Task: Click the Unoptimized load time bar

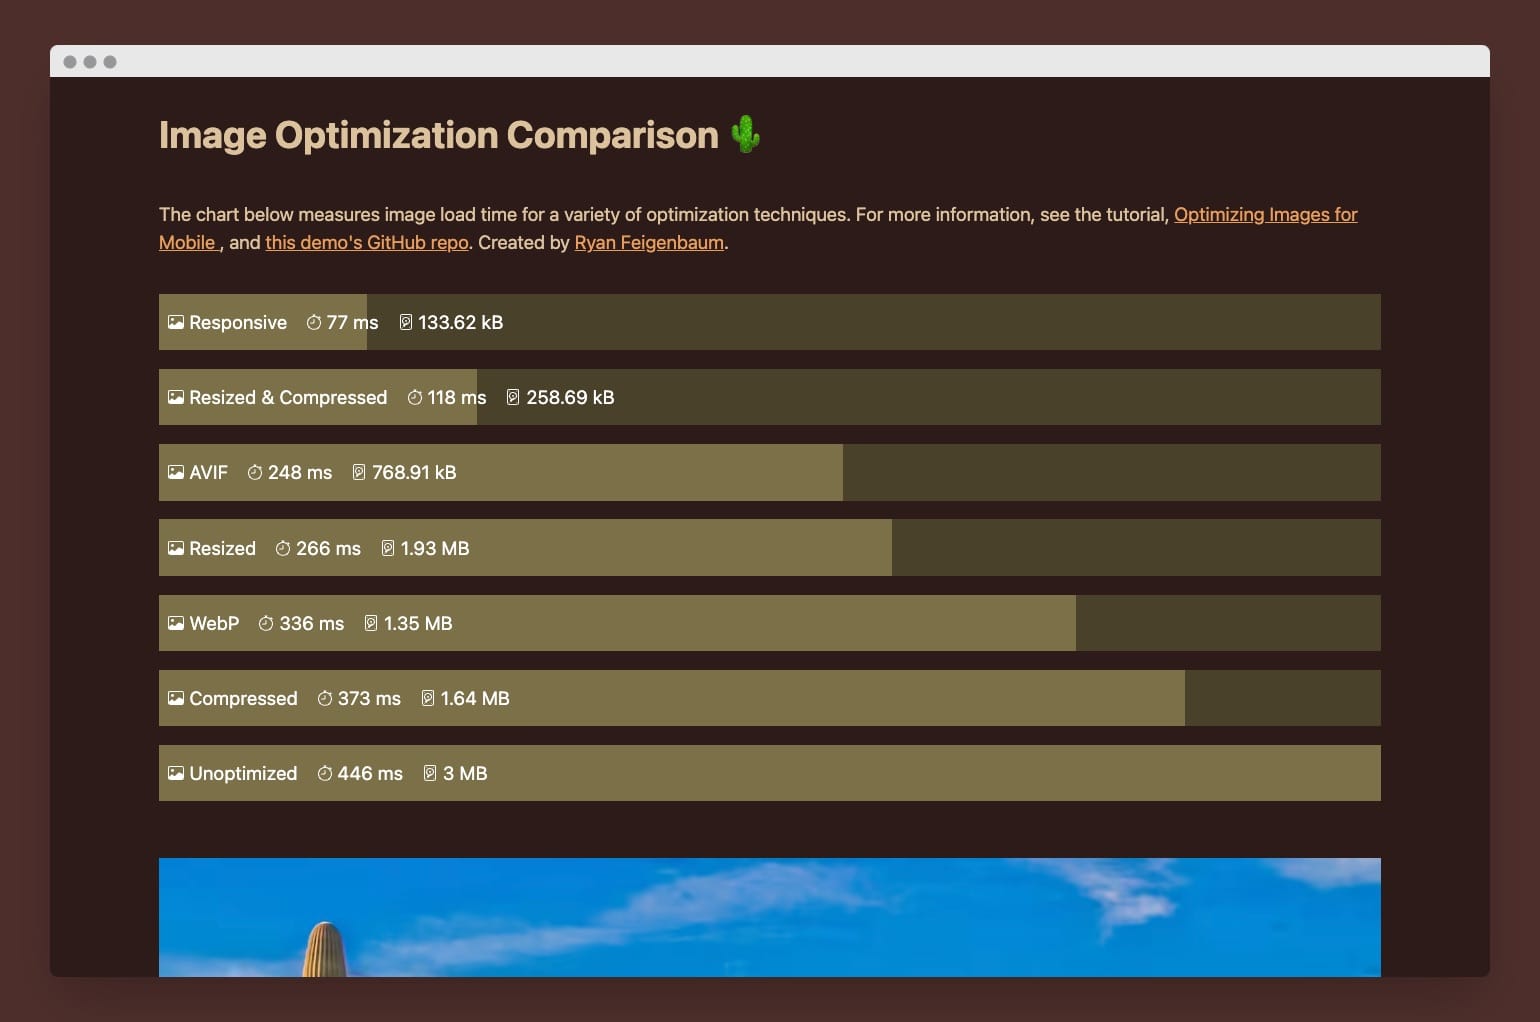Action: (x=770, y=773)
